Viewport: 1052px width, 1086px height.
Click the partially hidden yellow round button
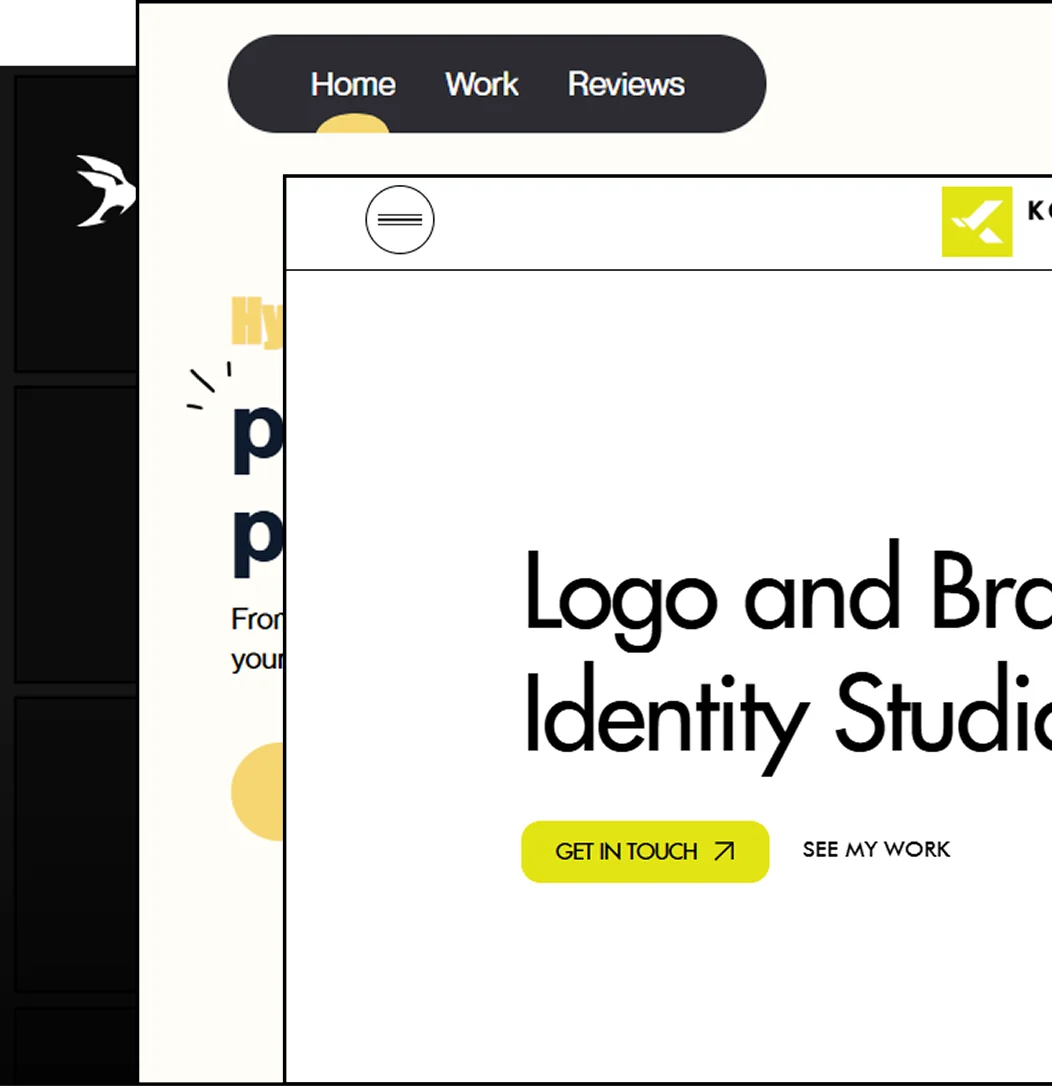[x=258, y=791]
